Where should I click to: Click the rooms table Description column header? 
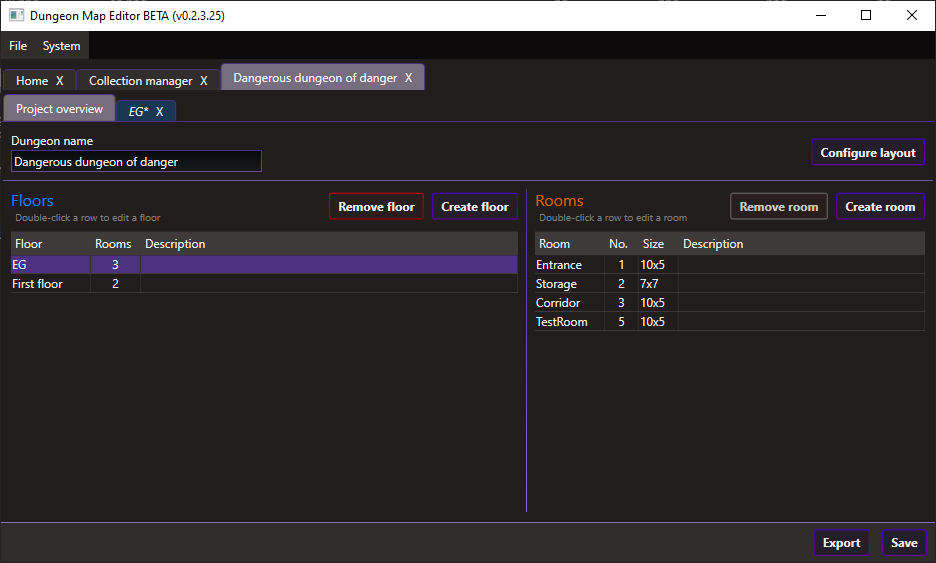pos(801,244)
